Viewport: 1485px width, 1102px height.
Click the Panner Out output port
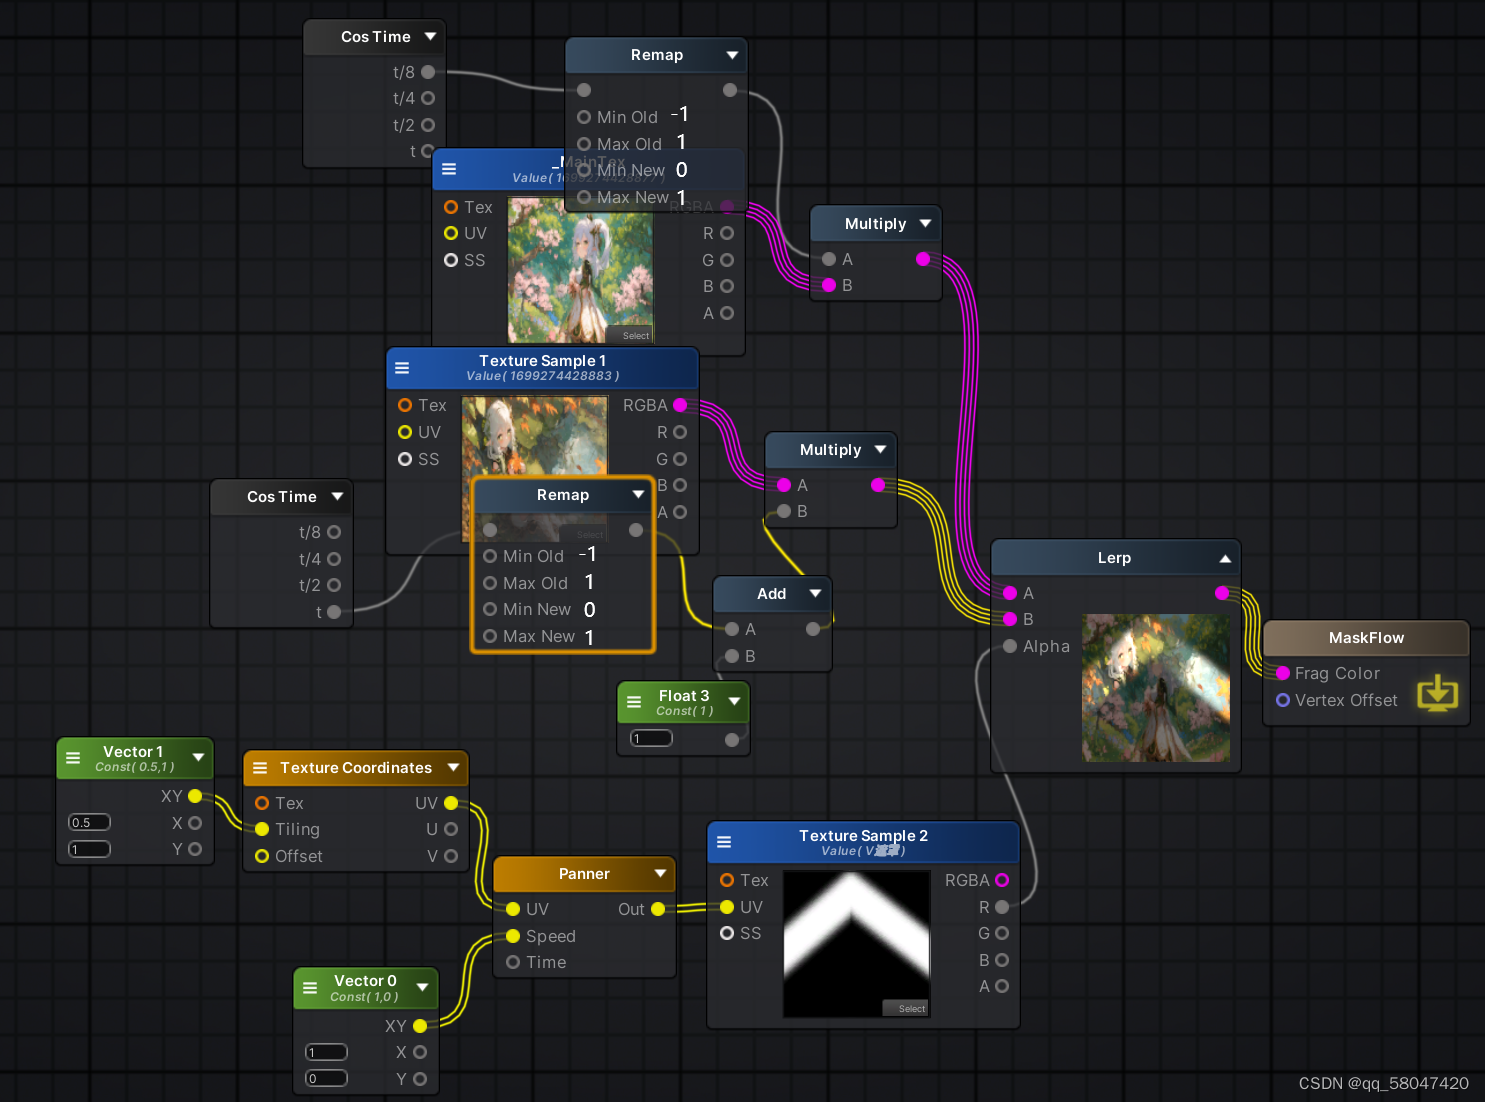(x=658, y=909)
